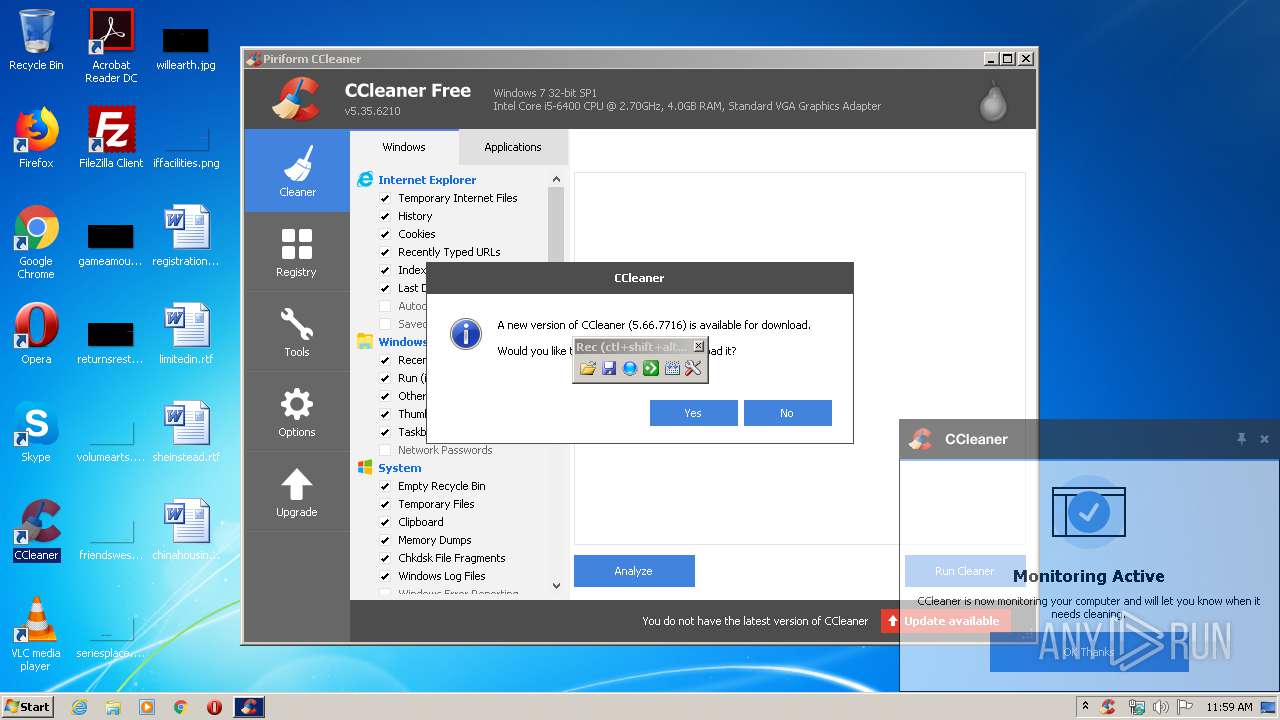Switch to the Applications tab
Screen dimensions: 1280x720
pyautogui.click(x=513, y=147)
